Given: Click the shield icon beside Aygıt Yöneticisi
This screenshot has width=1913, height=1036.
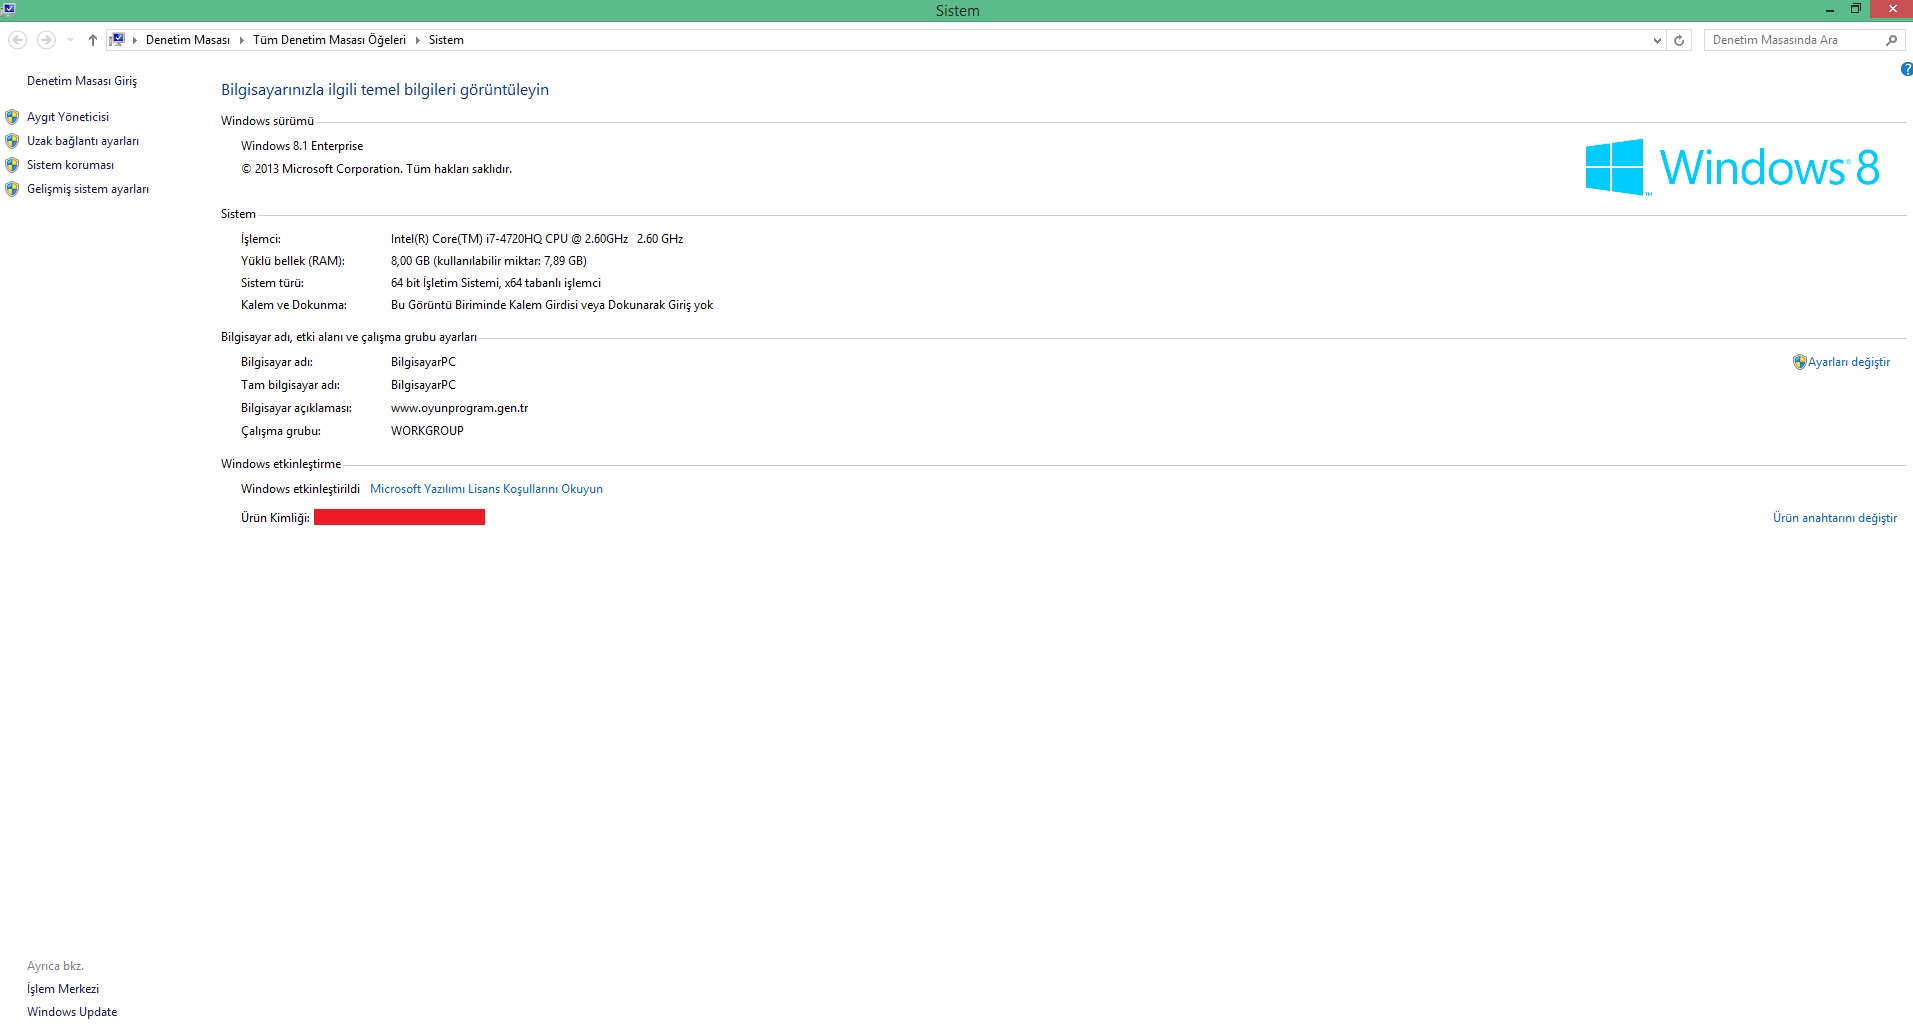Looking at the screenshot, I should [x=12, y=117].
